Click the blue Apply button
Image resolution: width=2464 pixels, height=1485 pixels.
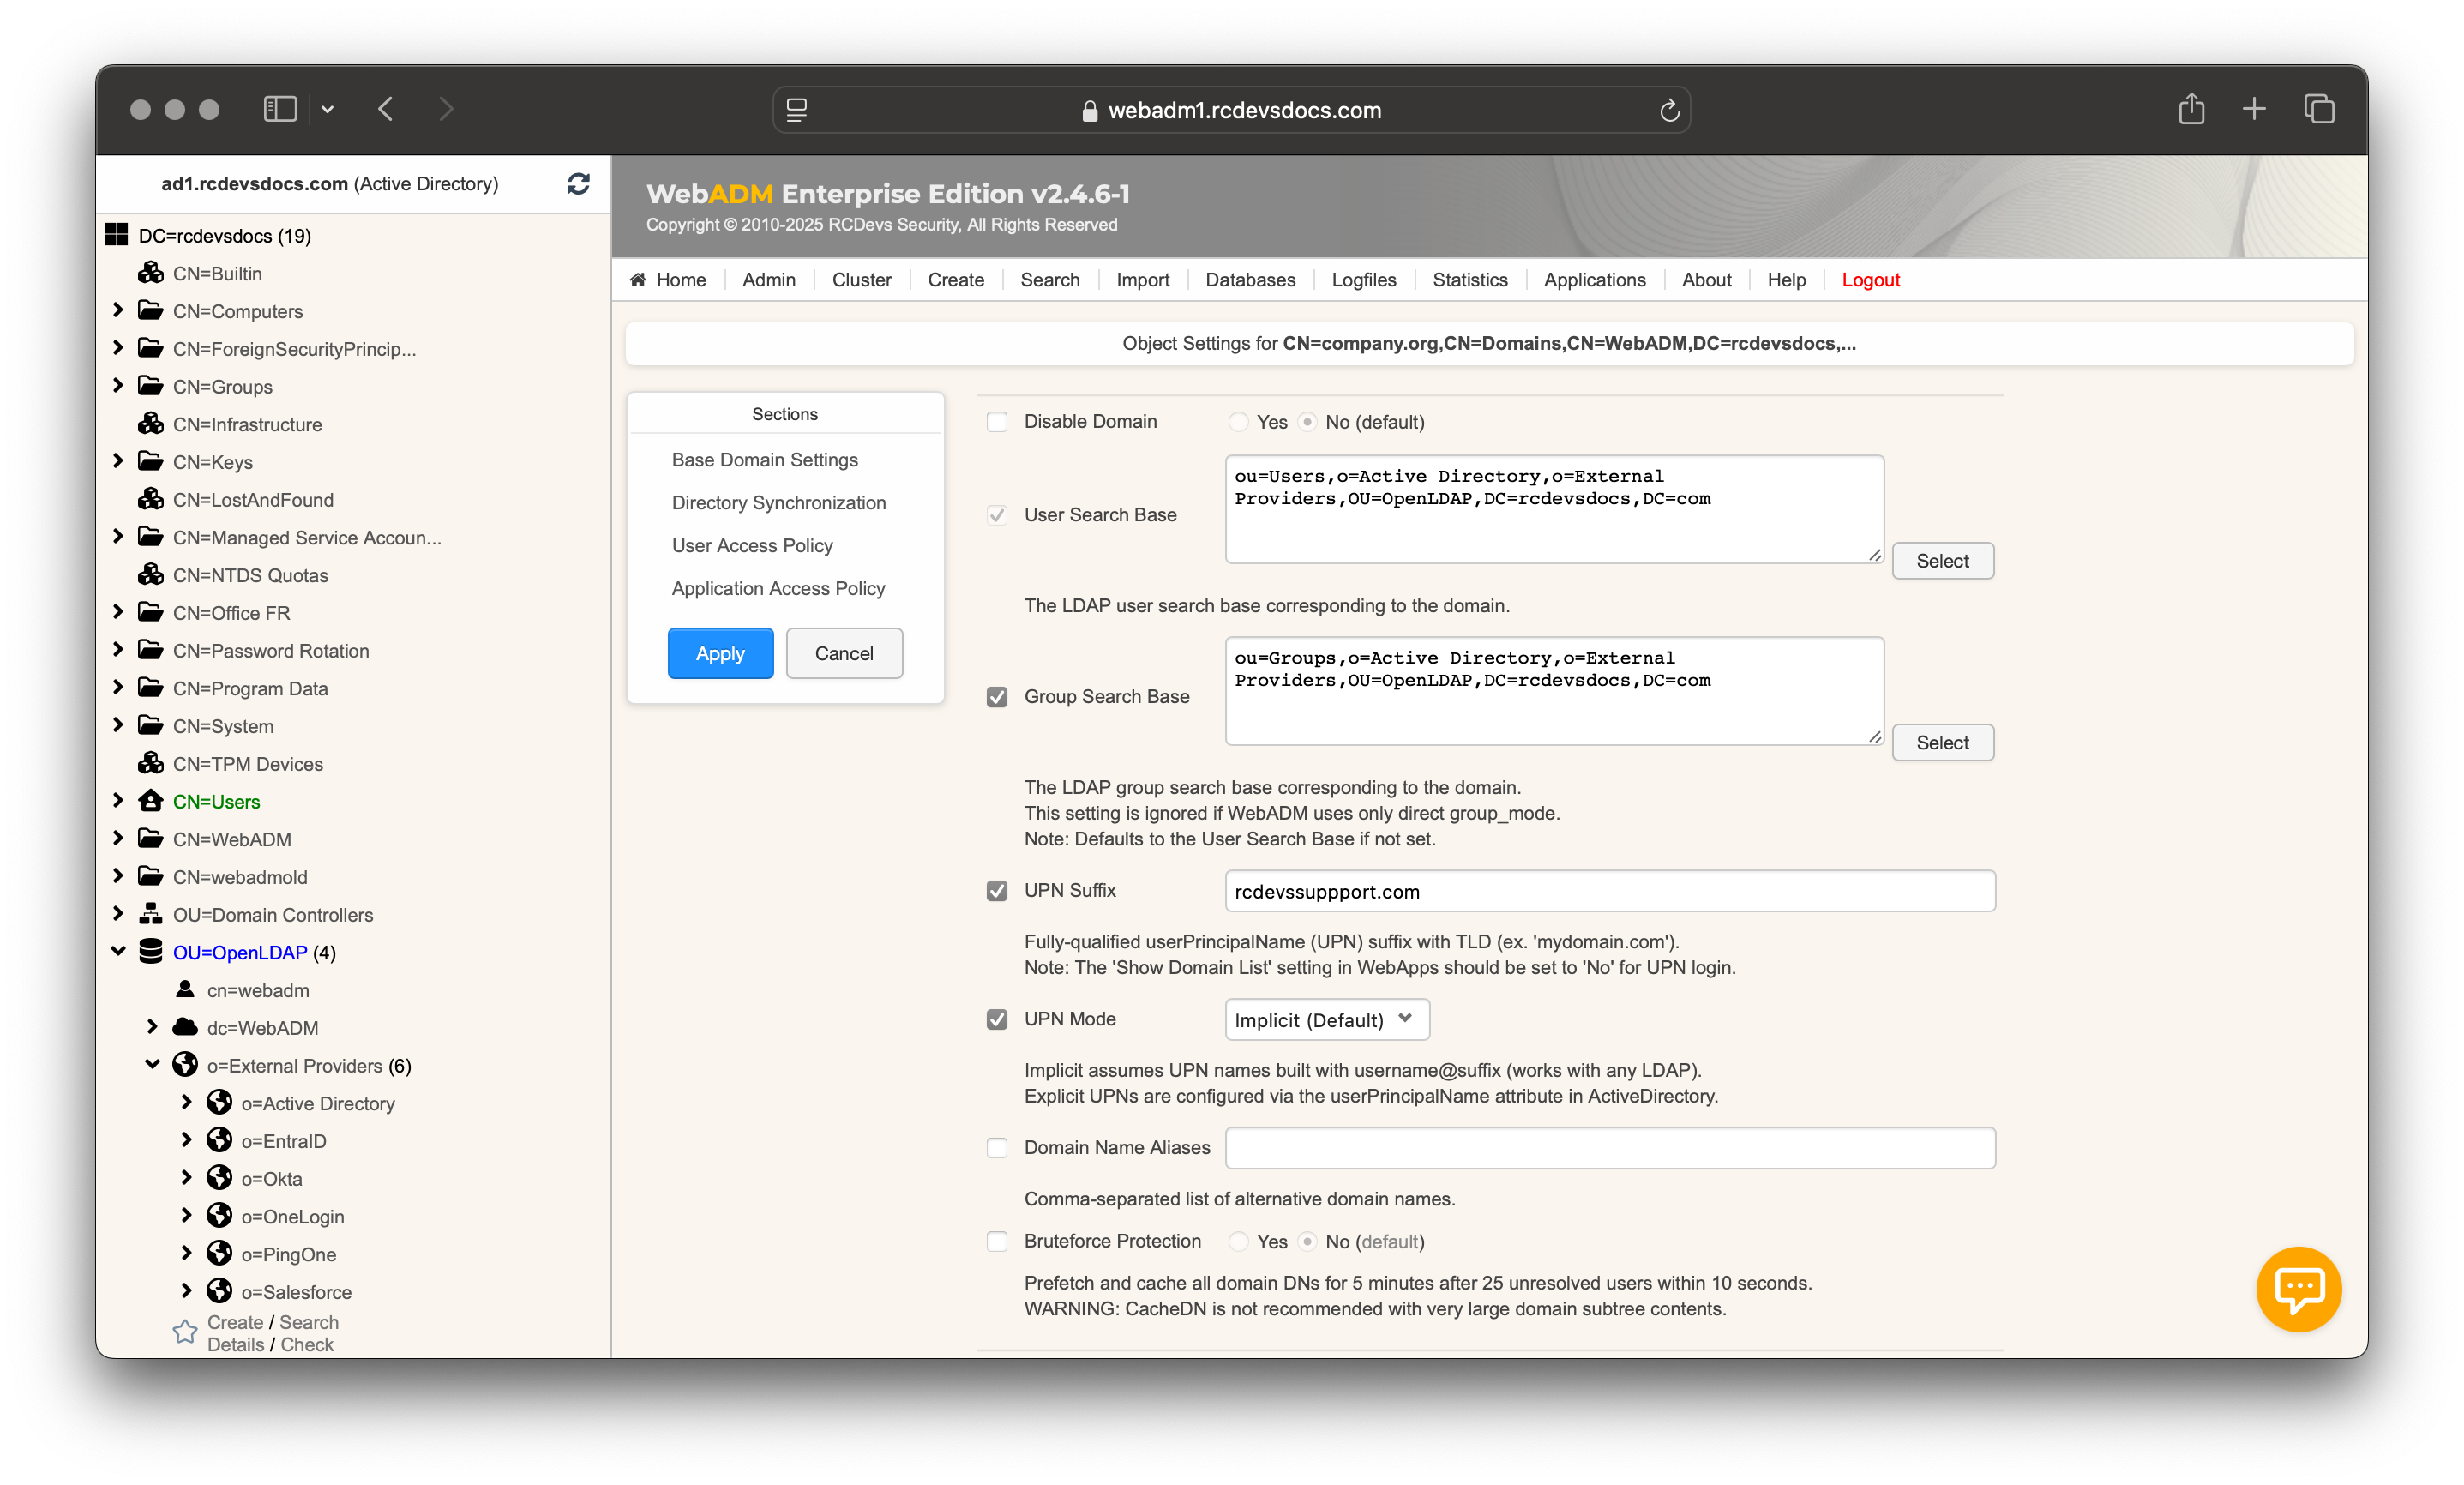point(720,653)
